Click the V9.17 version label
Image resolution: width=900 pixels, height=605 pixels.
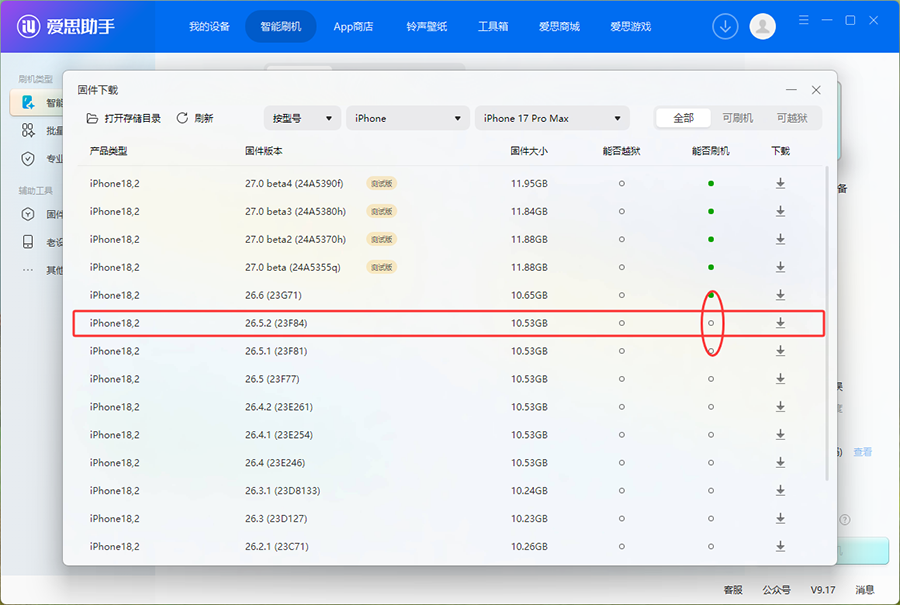(x=823, y=590)
